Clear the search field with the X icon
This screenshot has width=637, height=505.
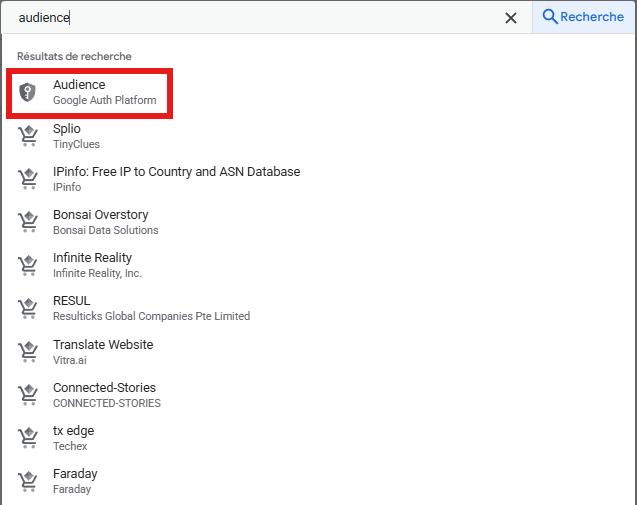tap(511, 17)
